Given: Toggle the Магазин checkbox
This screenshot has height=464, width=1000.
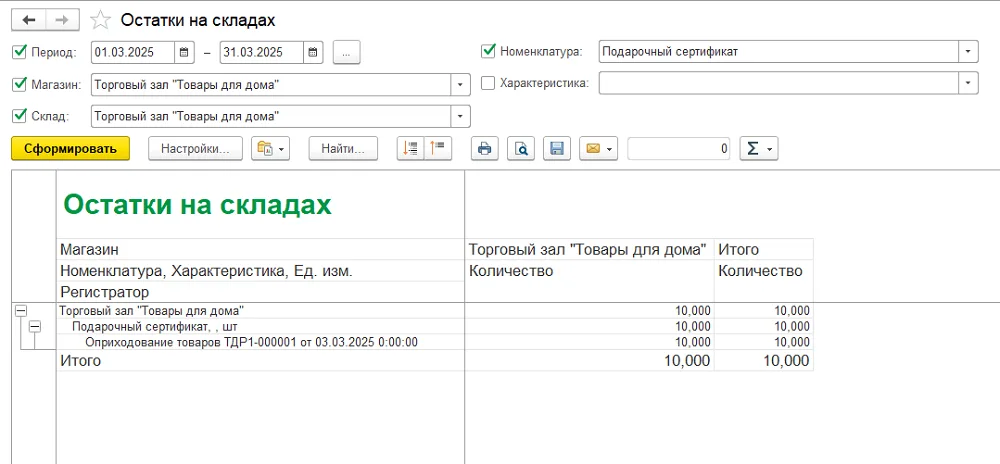Looking at the screenshot, I should [x=19, y=83].
